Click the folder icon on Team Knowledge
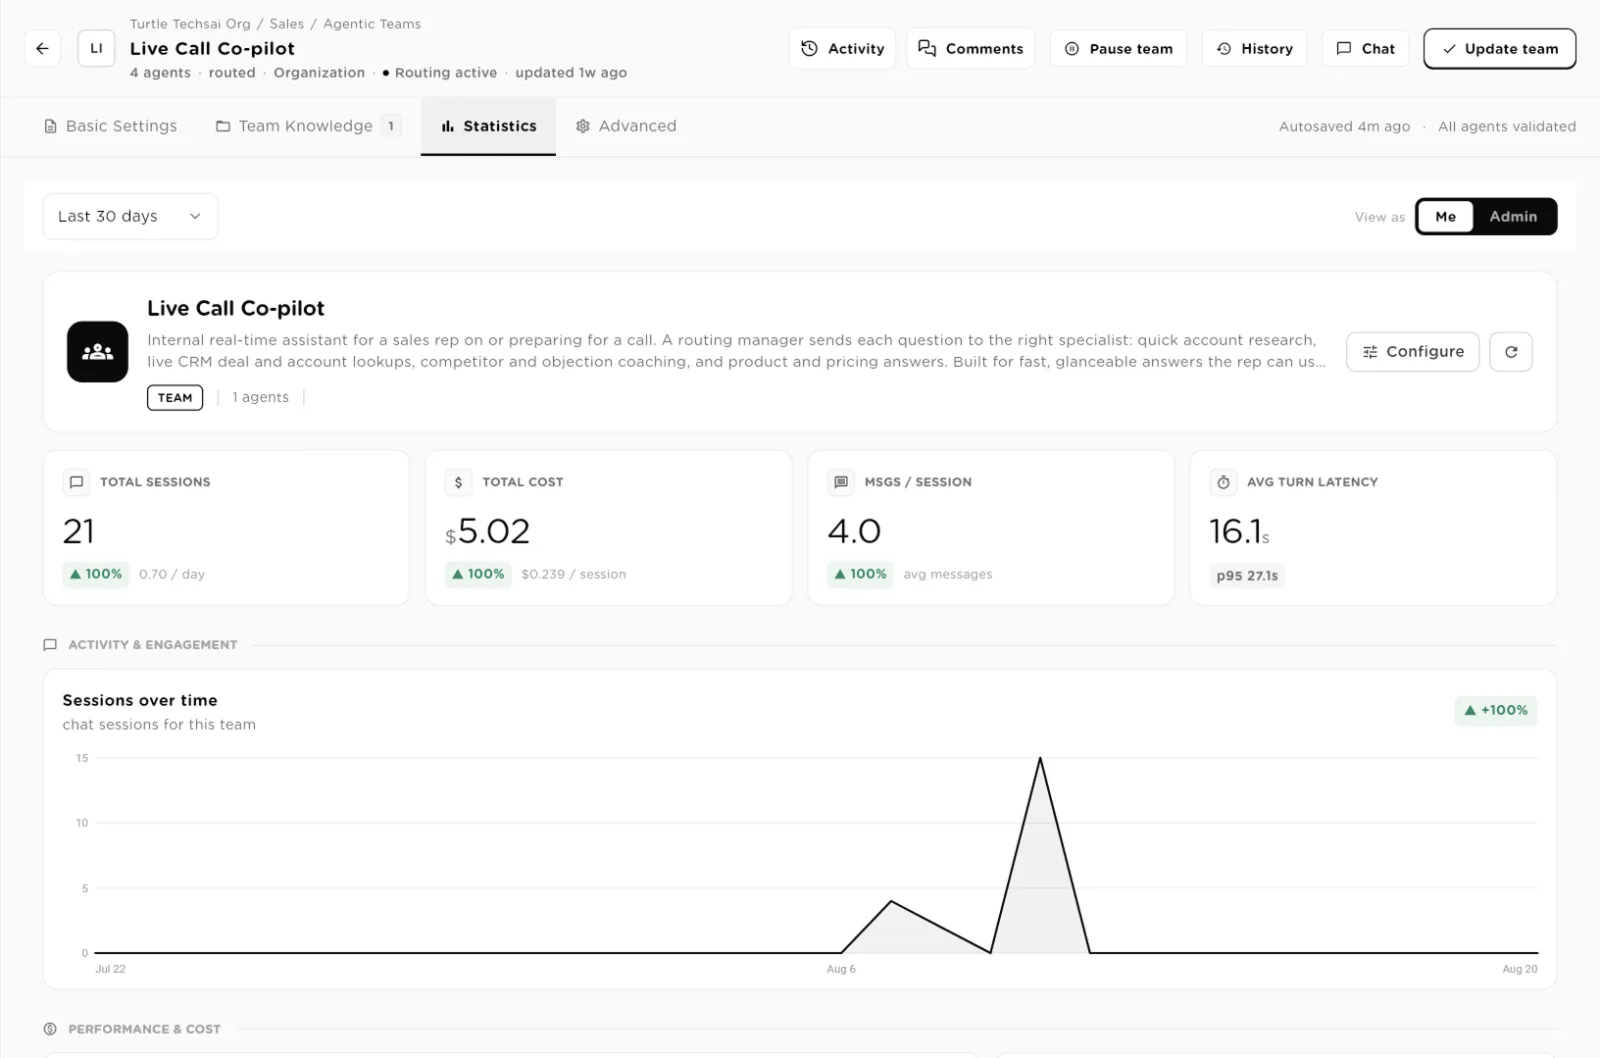 point(223,126)
